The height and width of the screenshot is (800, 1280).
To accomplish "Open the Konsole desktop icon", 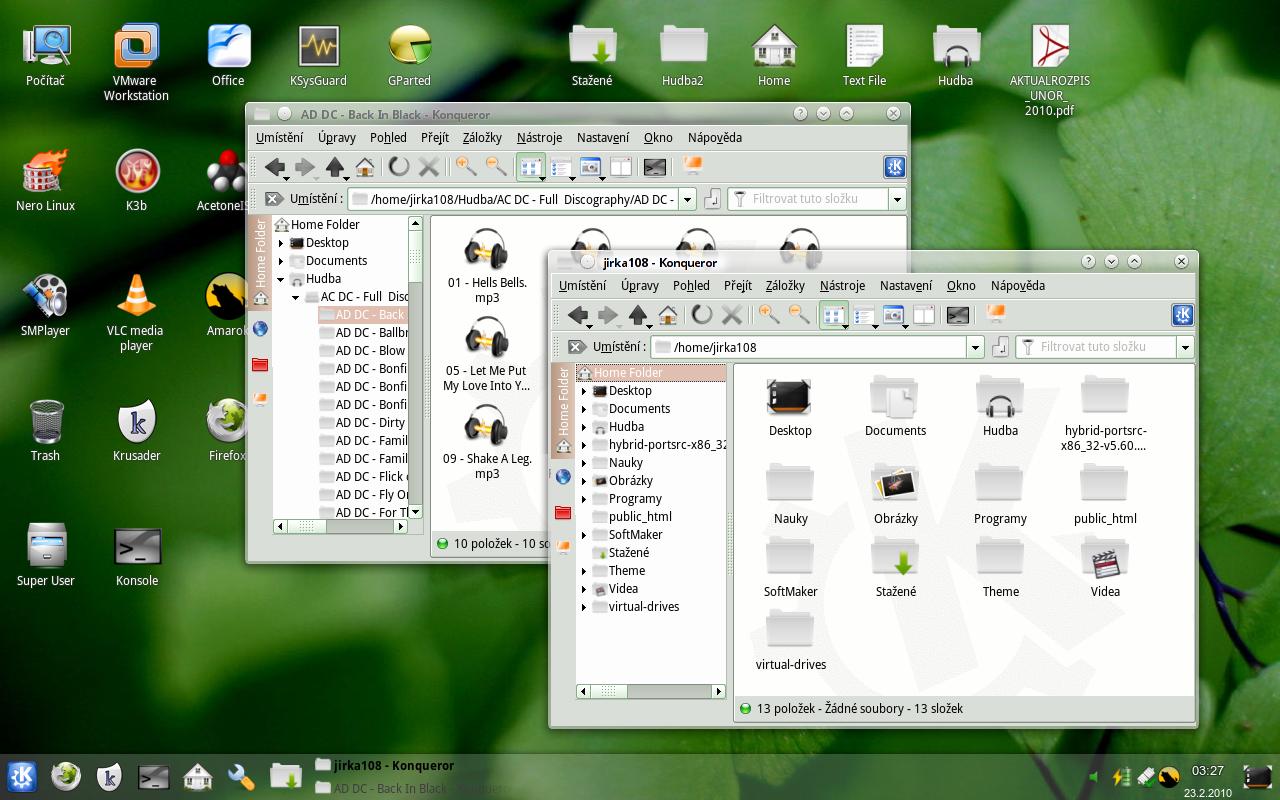I will 137,556.
